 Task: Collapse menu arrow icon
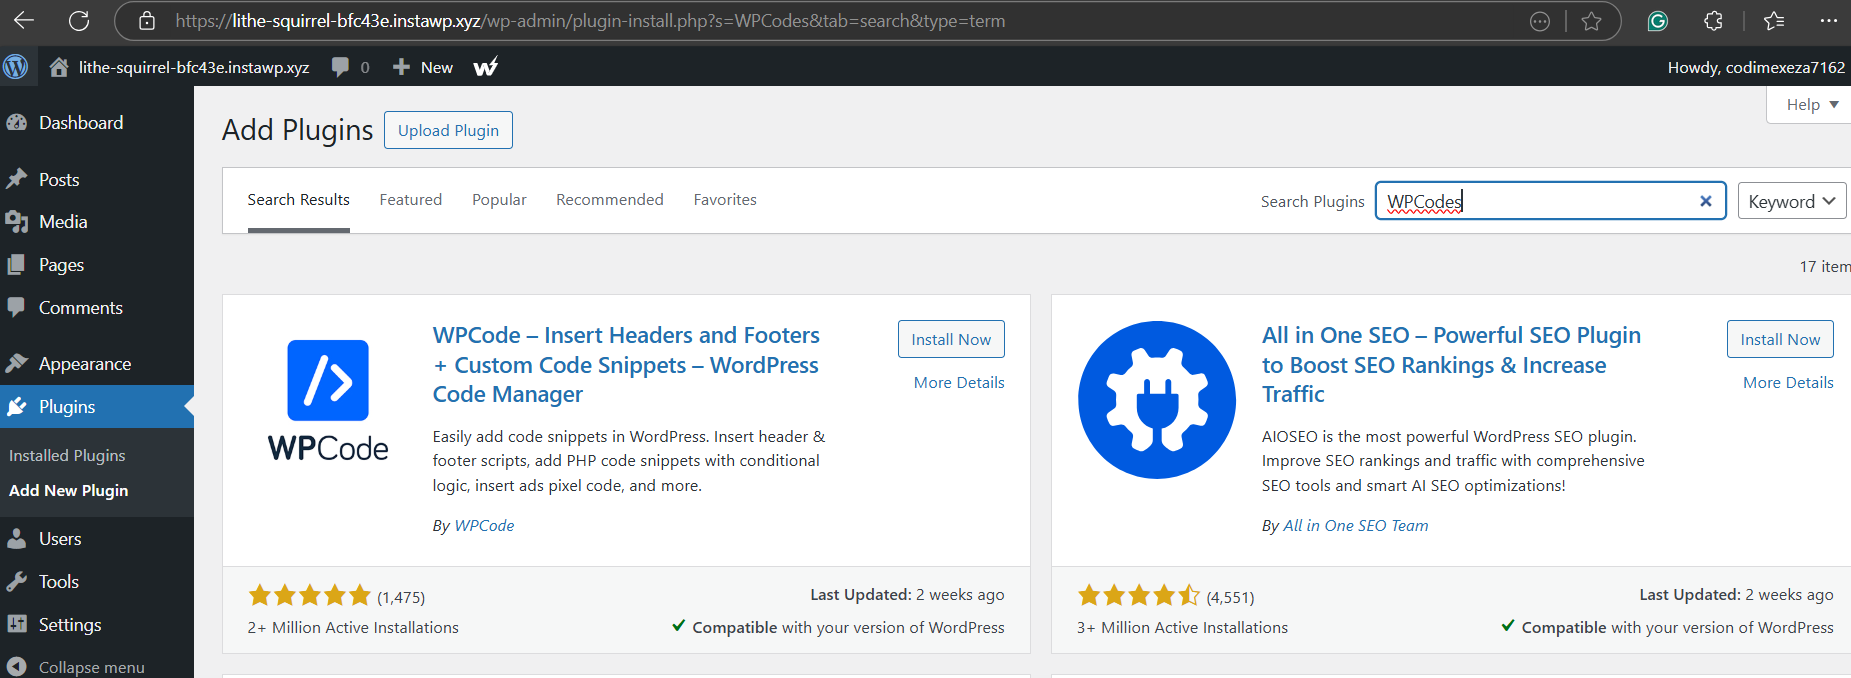click(x=16, y=667)
